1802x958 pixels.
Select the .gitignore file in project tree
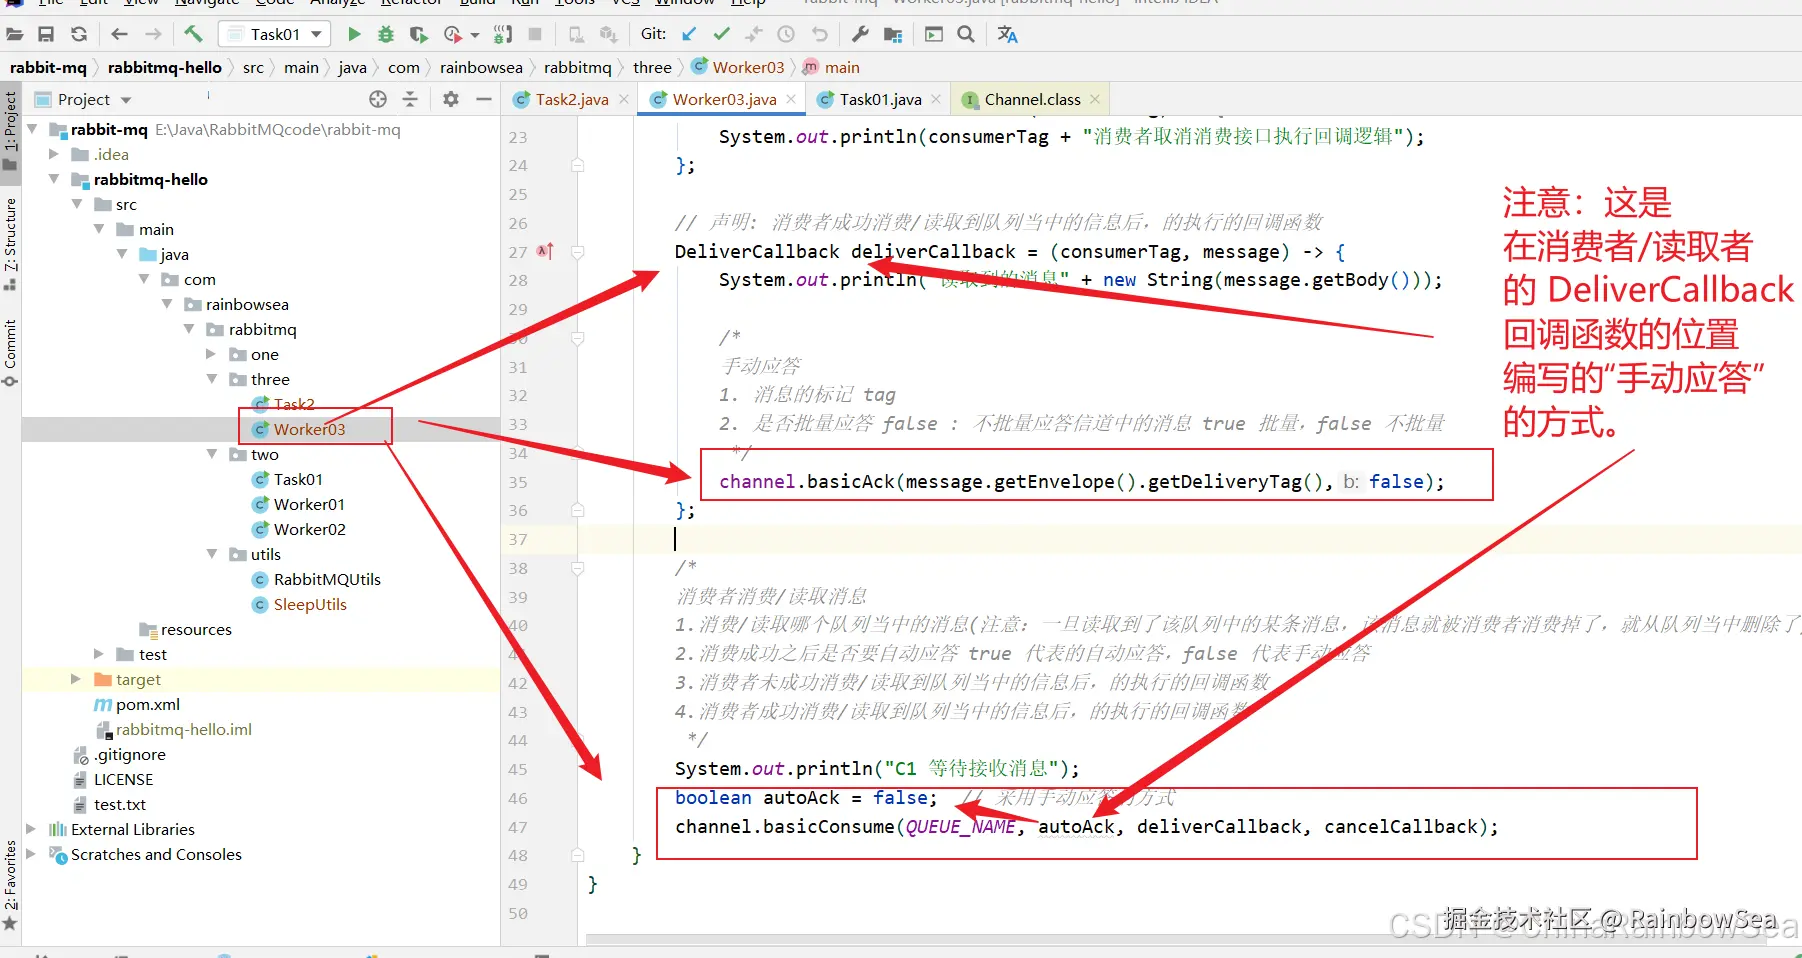130,754
